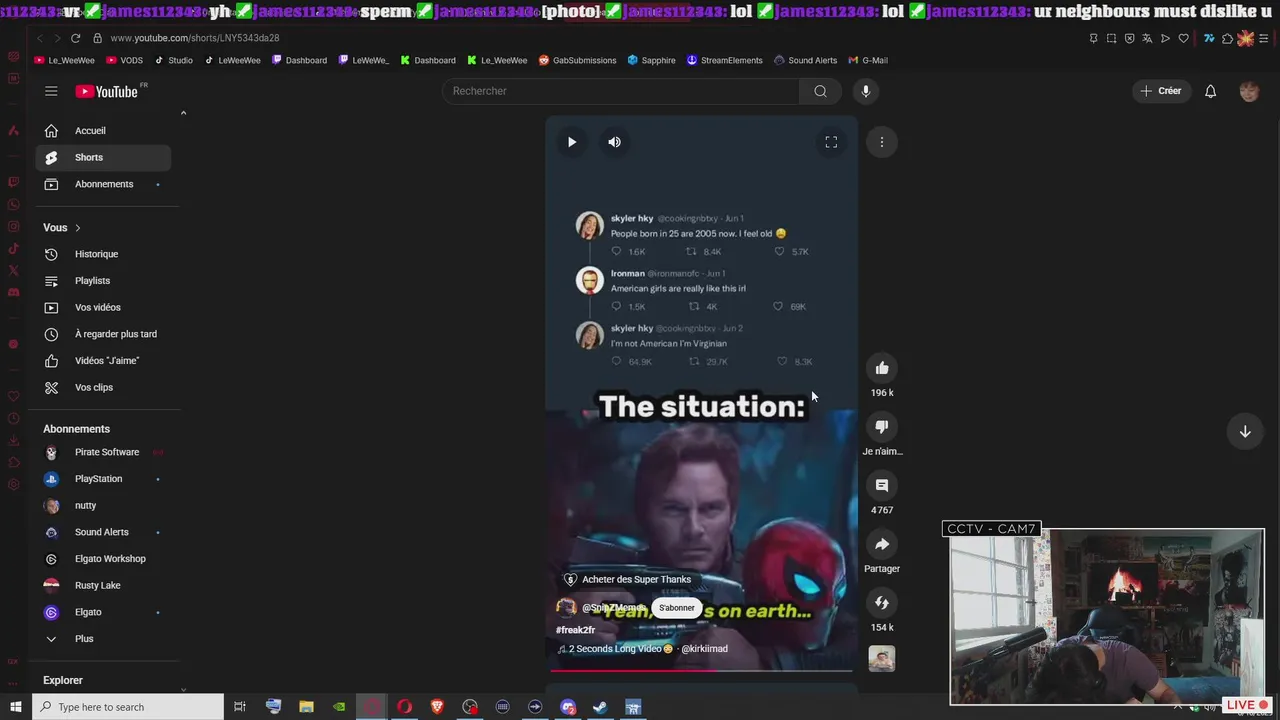Open the Brave browser taskbar icon
The height and width of the screenshot is (720, 1280).
(x=437, y=707)
